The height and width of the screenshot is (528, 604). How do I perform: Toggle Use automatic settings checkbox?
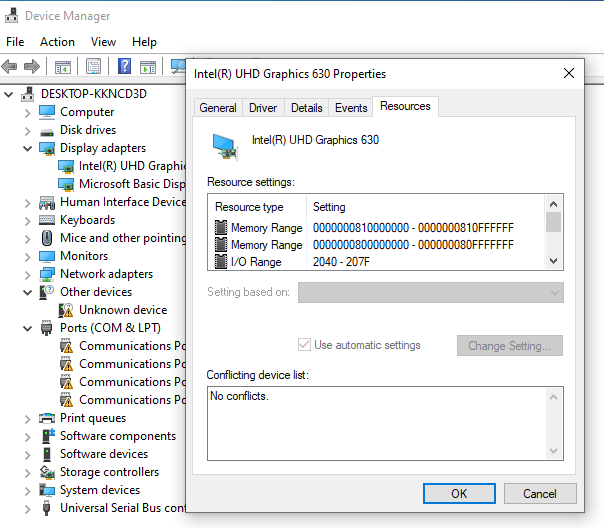click(x=304, y=345)
